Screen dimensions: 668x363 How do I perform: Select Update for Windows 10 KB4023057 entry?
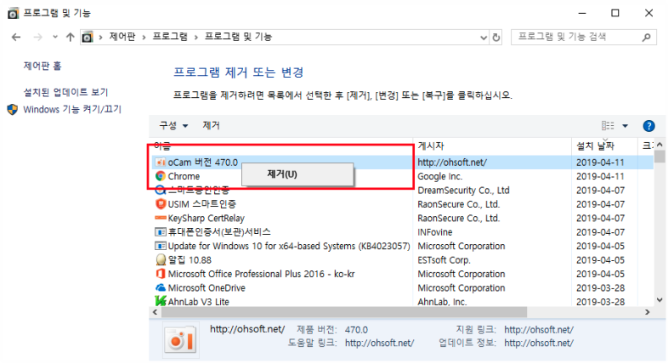pyautogui.click(x=289, y=246)
